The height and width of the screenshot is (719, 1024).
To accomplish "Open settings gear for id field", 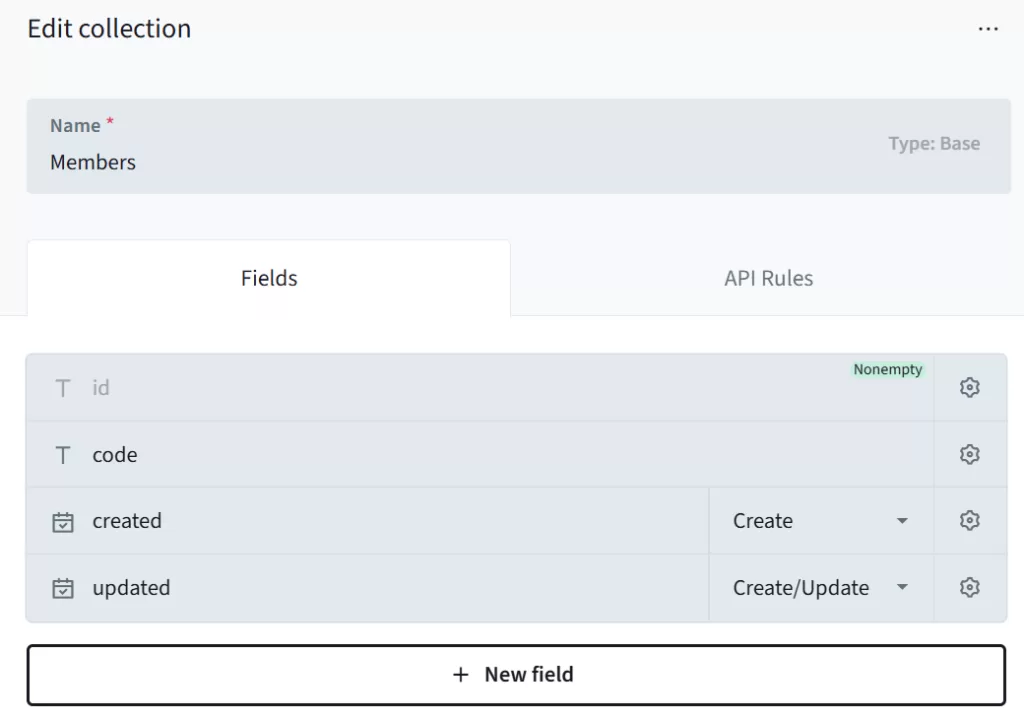I will (969, 388).
